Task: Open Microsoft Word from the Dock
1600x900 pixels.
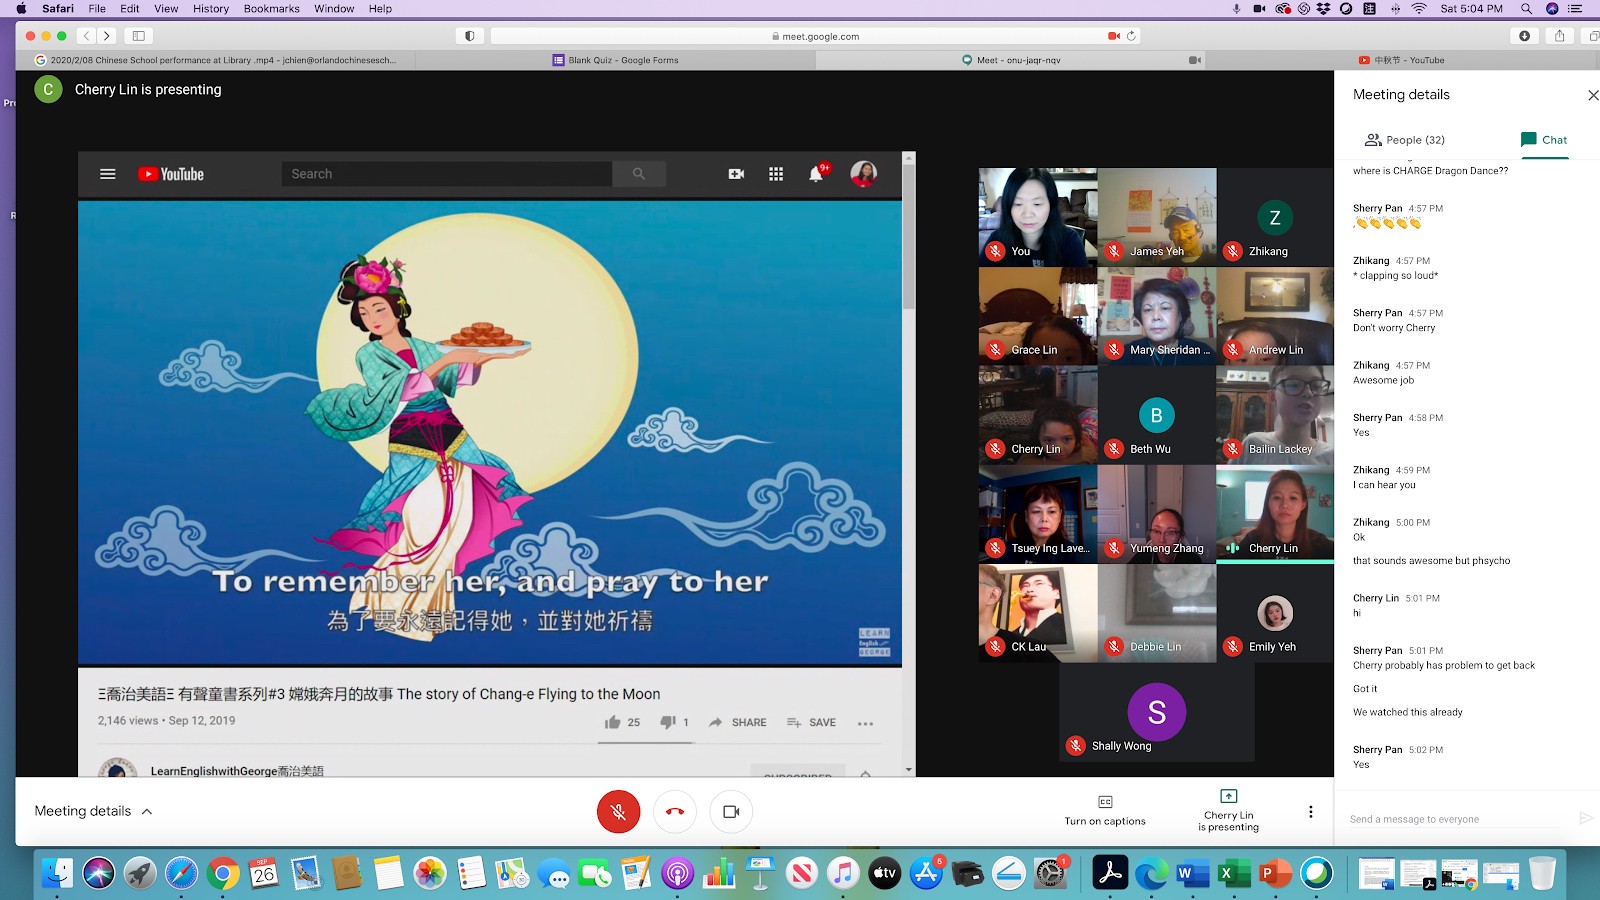Action: click(1192, 873)
